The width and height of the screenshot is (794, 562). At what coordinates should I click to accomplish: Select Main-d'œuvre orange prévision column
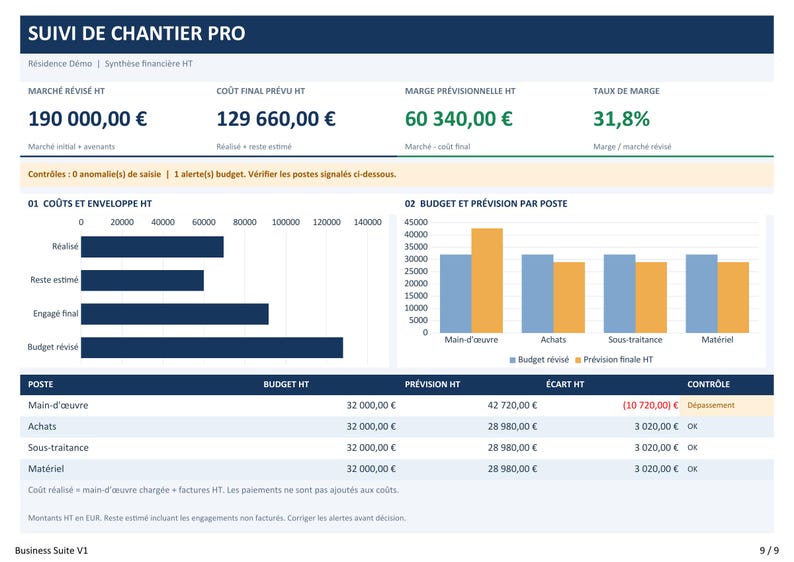[x=487, y=280]
